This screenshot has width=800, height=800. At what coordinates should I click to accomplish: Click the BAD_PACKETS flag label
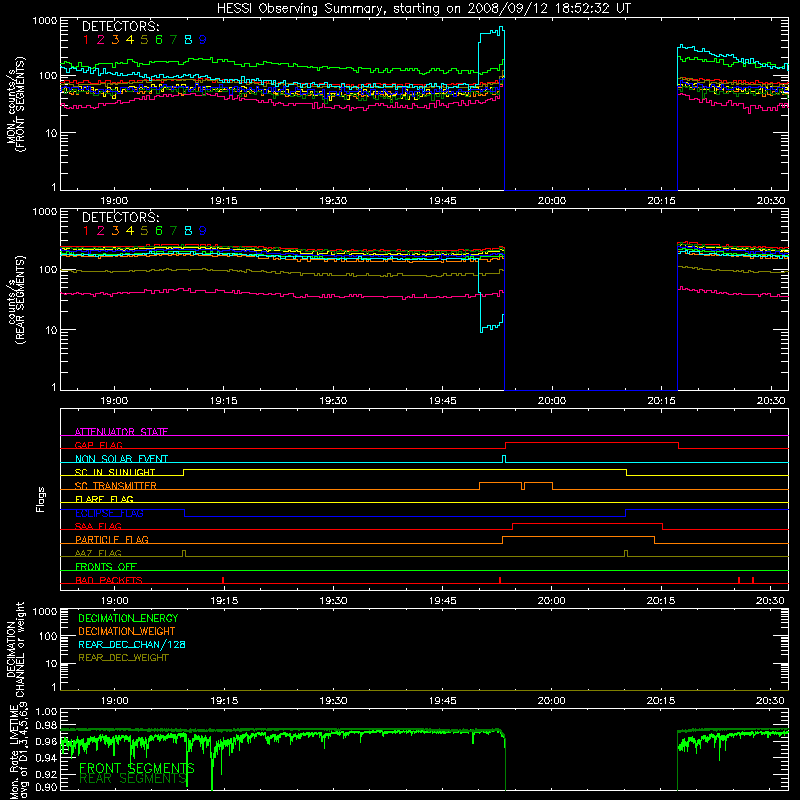pos(109,580)
